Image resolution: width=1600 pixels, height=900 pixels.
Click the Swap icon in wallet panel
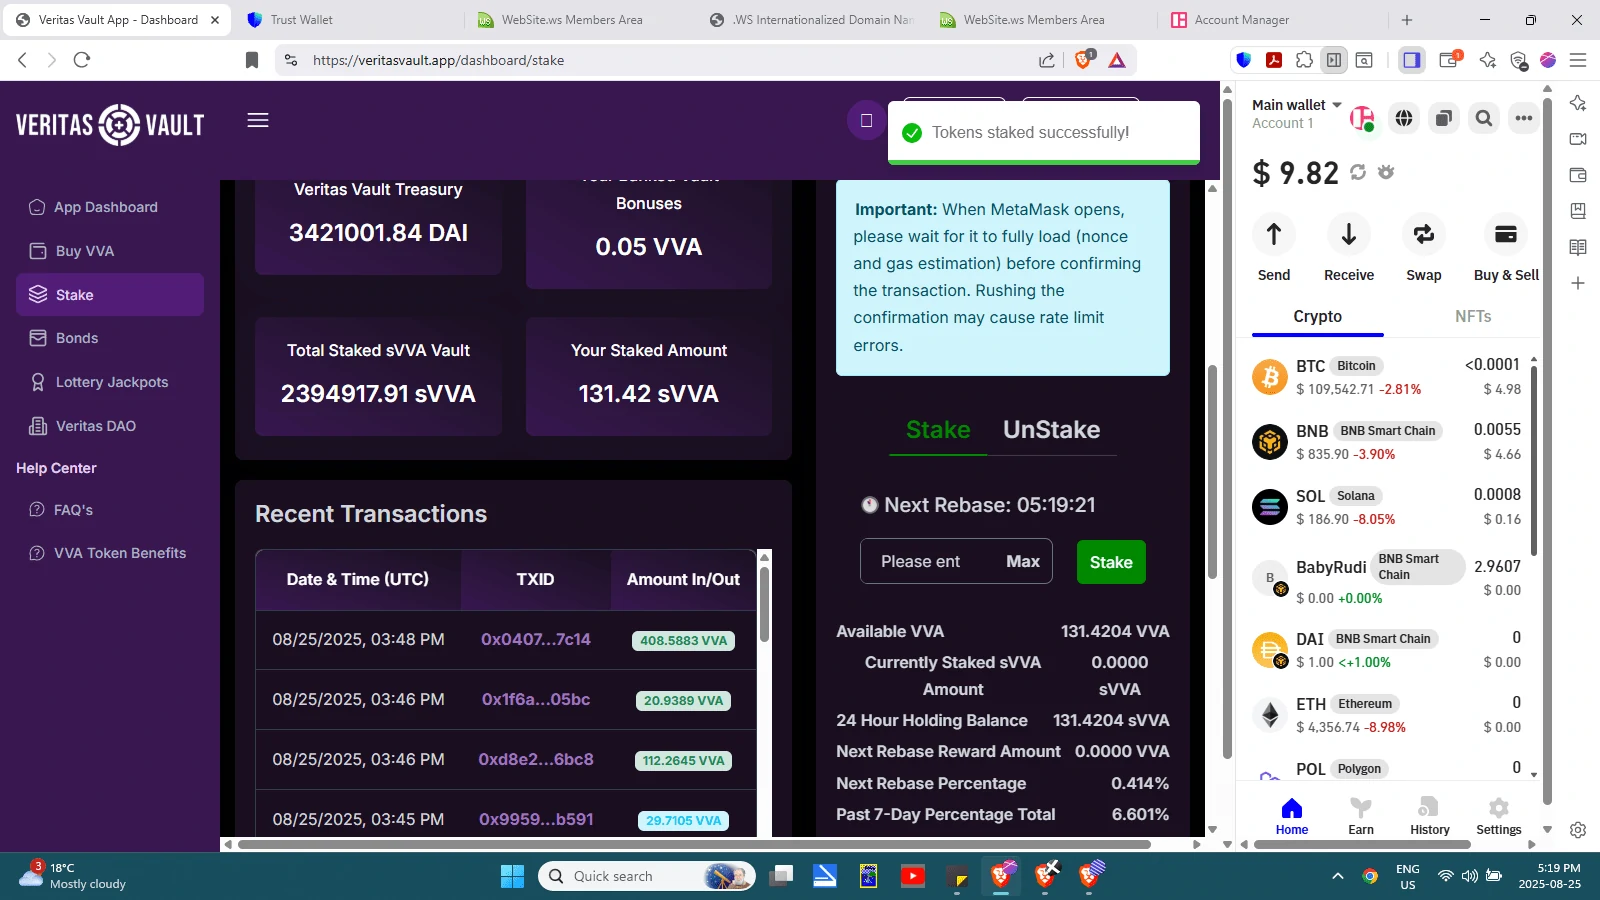tap(1423, 235)
